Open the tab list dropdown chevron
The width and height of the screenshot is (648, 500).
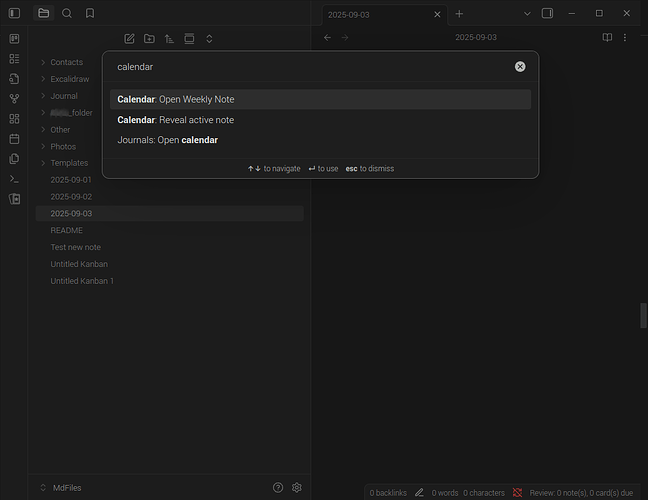pos(527,14)
